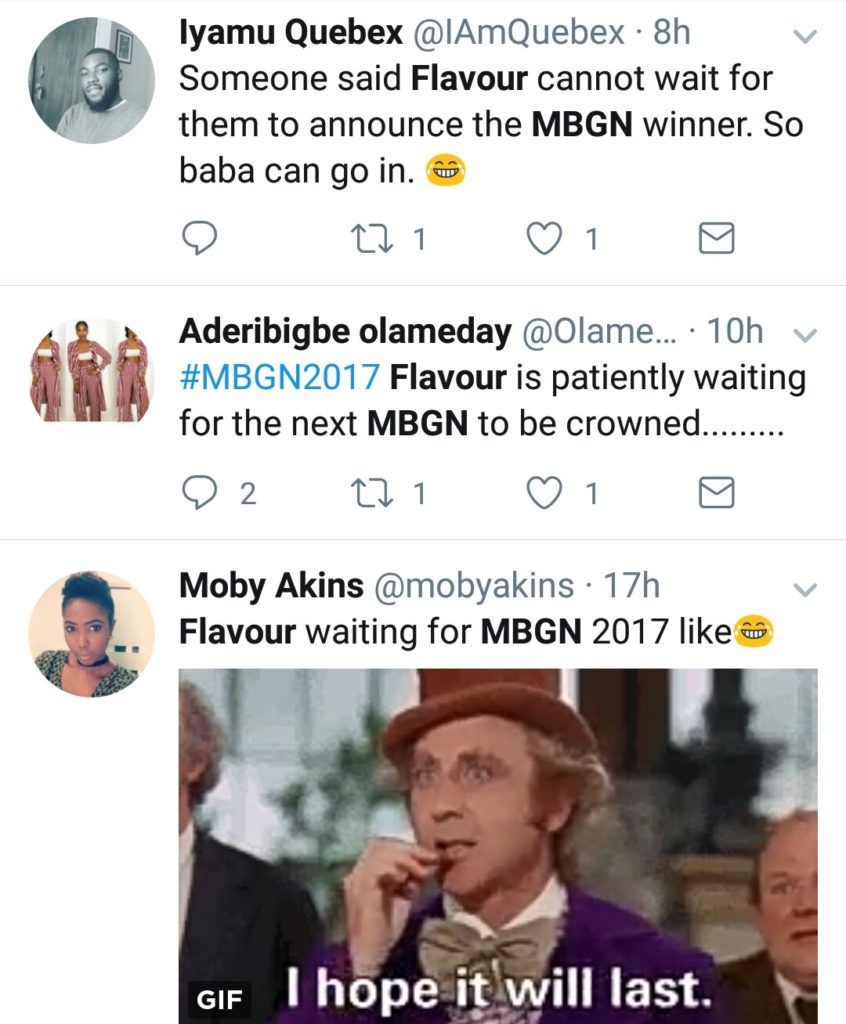Open the #MBGN2017 hashtag
The image size is (846, 1024).
[x=279, y=377]
